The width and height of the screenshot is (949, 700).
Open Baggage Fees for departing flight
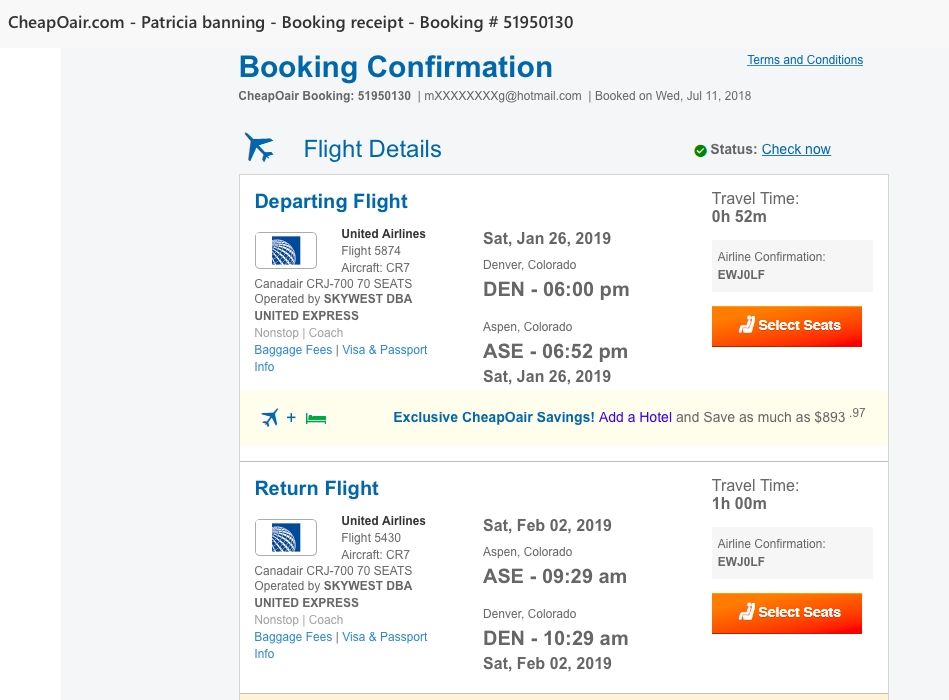[x=293, y=350]
